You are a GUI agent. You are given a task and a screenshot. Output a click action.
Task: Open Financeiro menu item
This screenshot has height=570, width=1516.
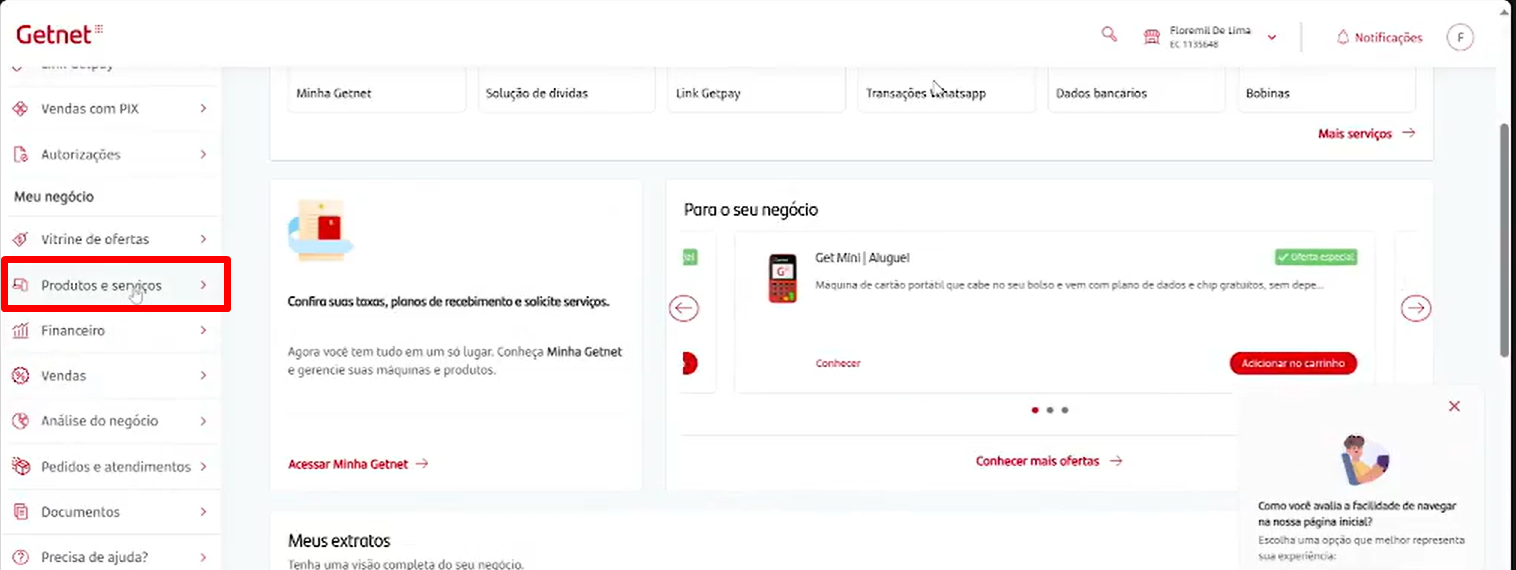tap(110, 331)
